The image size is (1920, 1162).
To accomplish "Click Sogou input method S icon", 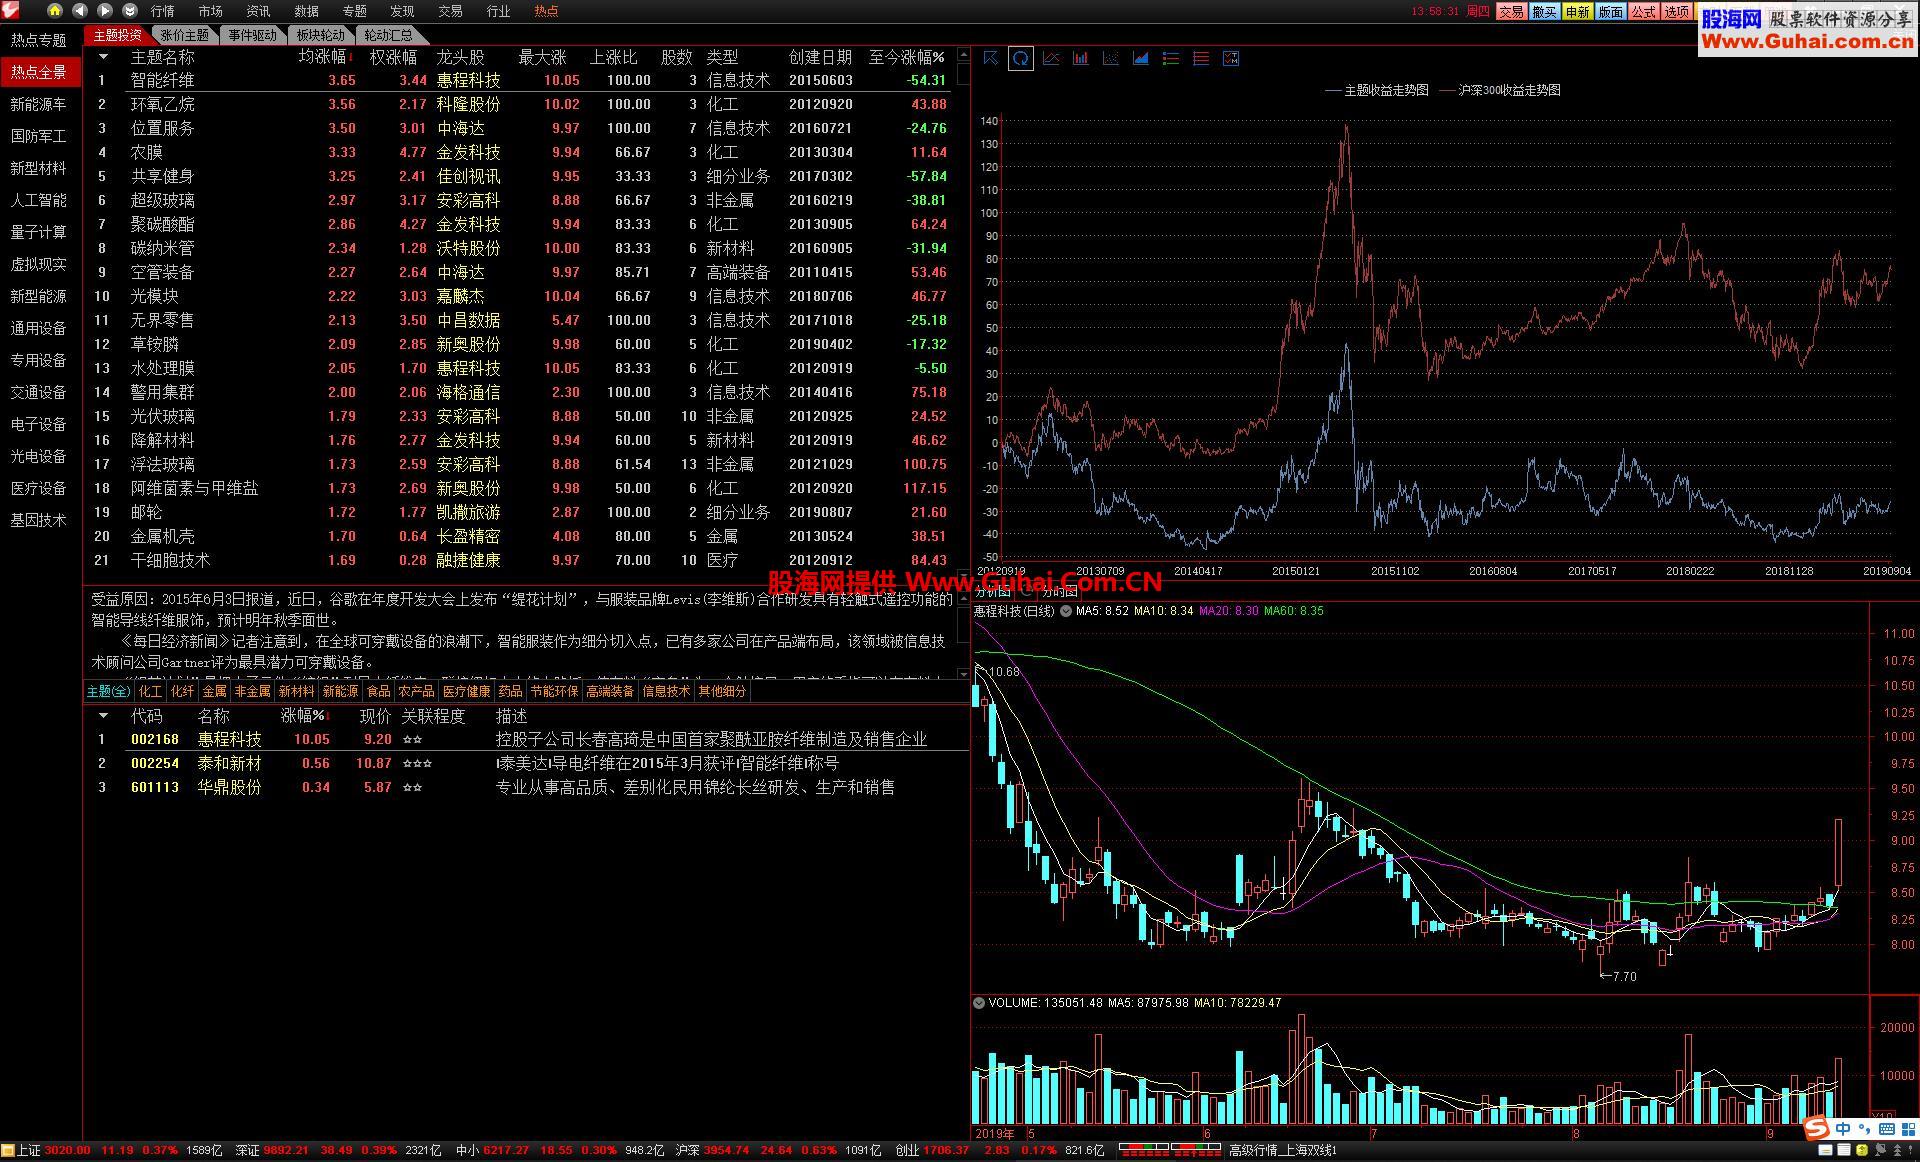I will (1816, 1129).
